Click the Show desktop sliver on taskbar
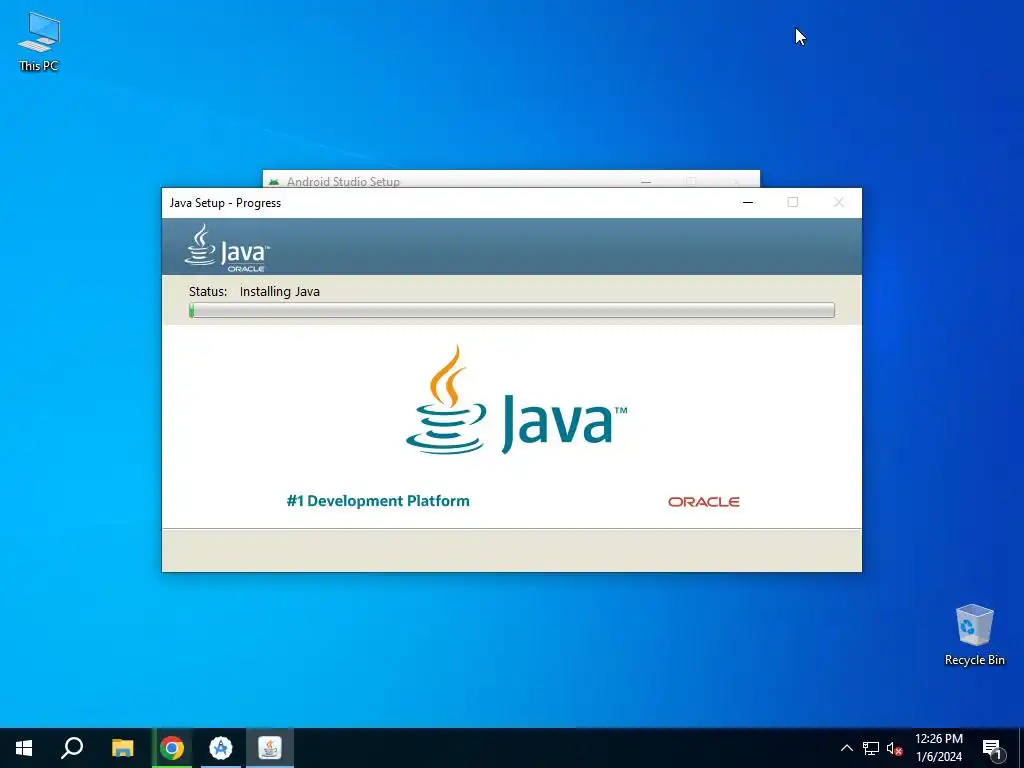Screen dimensions: 1024x768 (x=1021, y=748)
